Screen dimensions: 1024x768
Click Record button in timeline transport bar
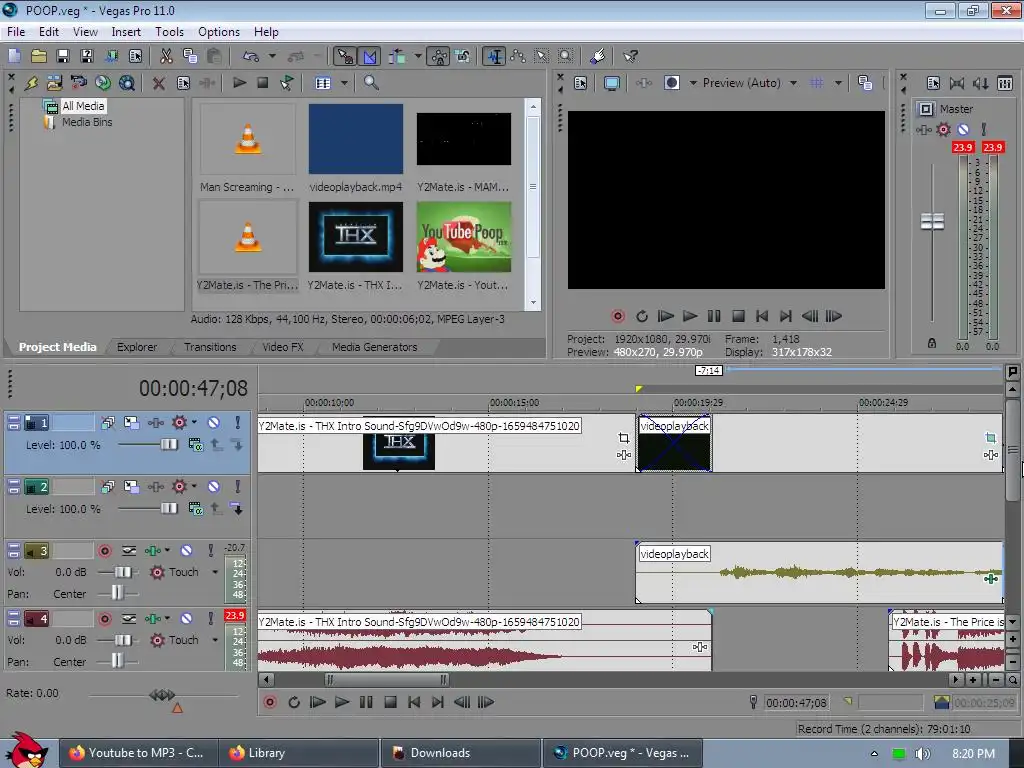(x=270, y=702)
